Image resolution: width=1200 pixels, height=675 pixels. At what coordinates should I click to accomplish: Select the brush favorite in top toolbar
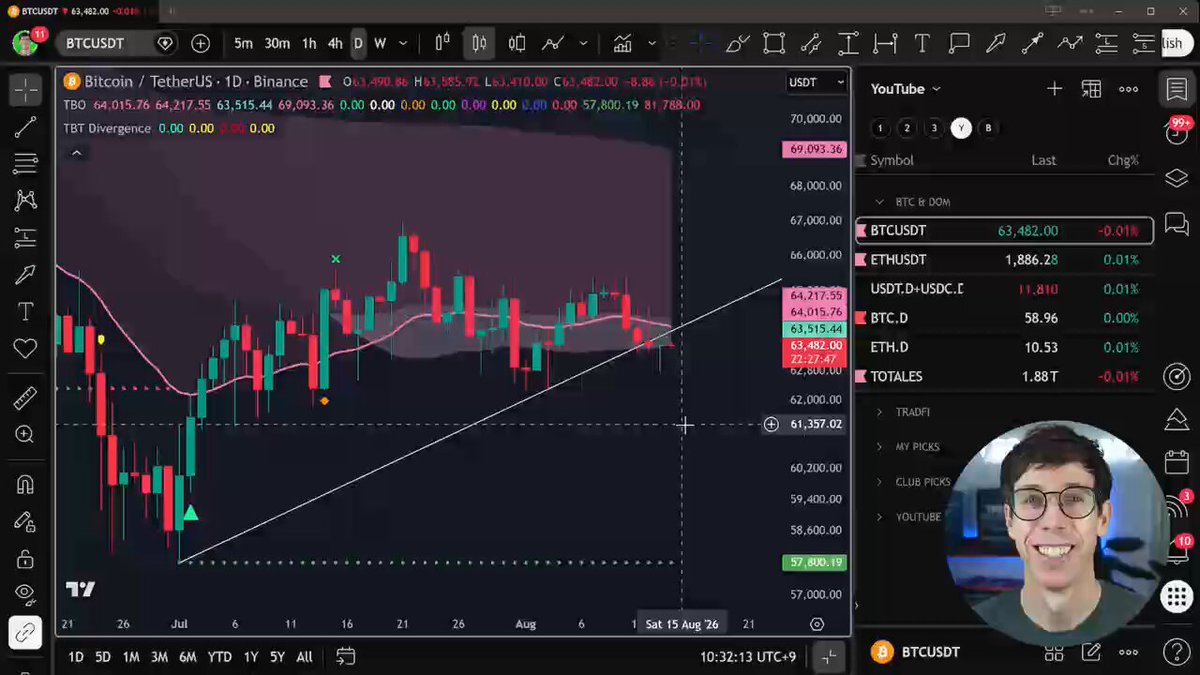coord(737,43)
